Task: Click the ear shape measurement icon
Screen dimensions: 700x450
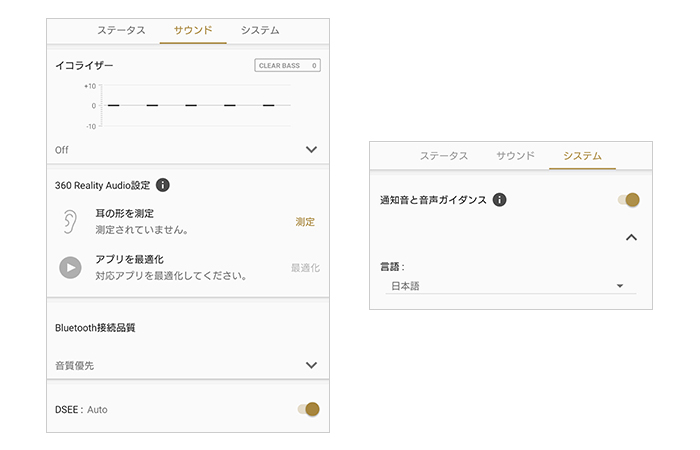Action: point(69,221)
